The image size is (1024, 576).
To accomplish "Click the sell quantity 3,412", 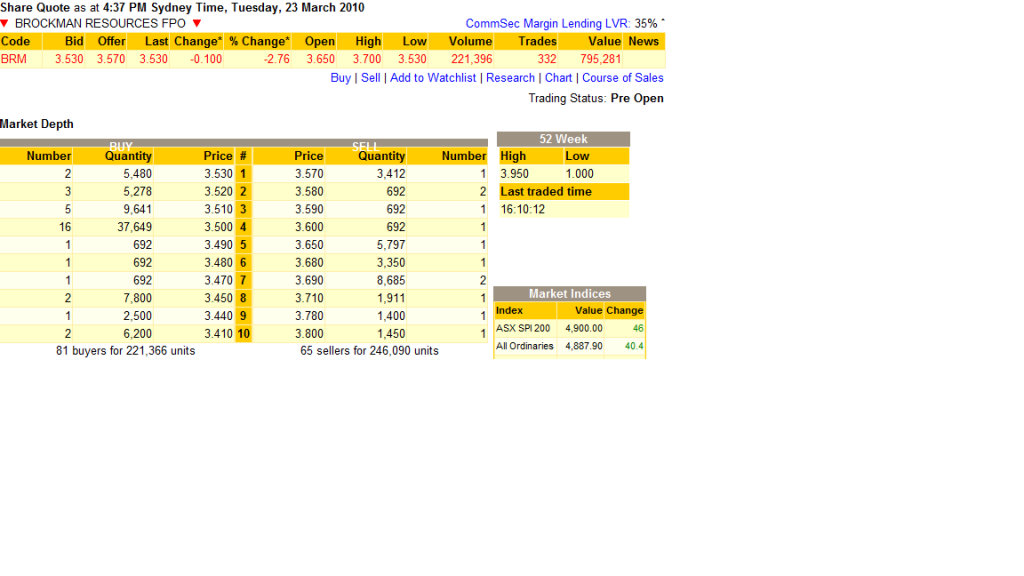I will pyautogui.click(x=391, y=174).
